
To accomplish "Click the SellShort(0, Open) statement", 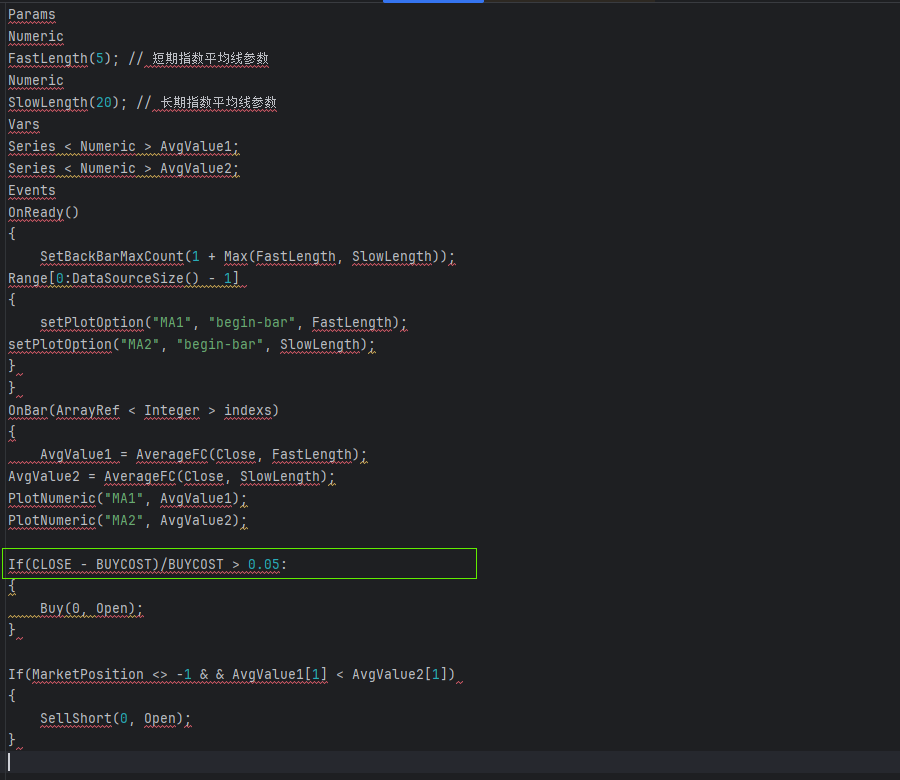I will (115, 719).
